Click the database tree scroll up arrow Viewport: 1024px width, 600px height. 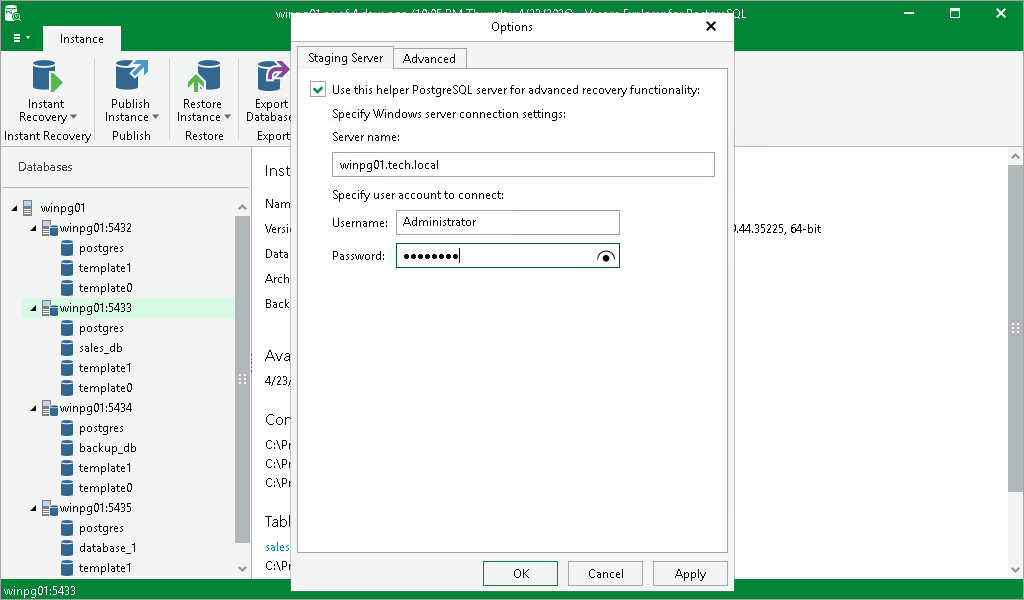click(x=242, y=207)
